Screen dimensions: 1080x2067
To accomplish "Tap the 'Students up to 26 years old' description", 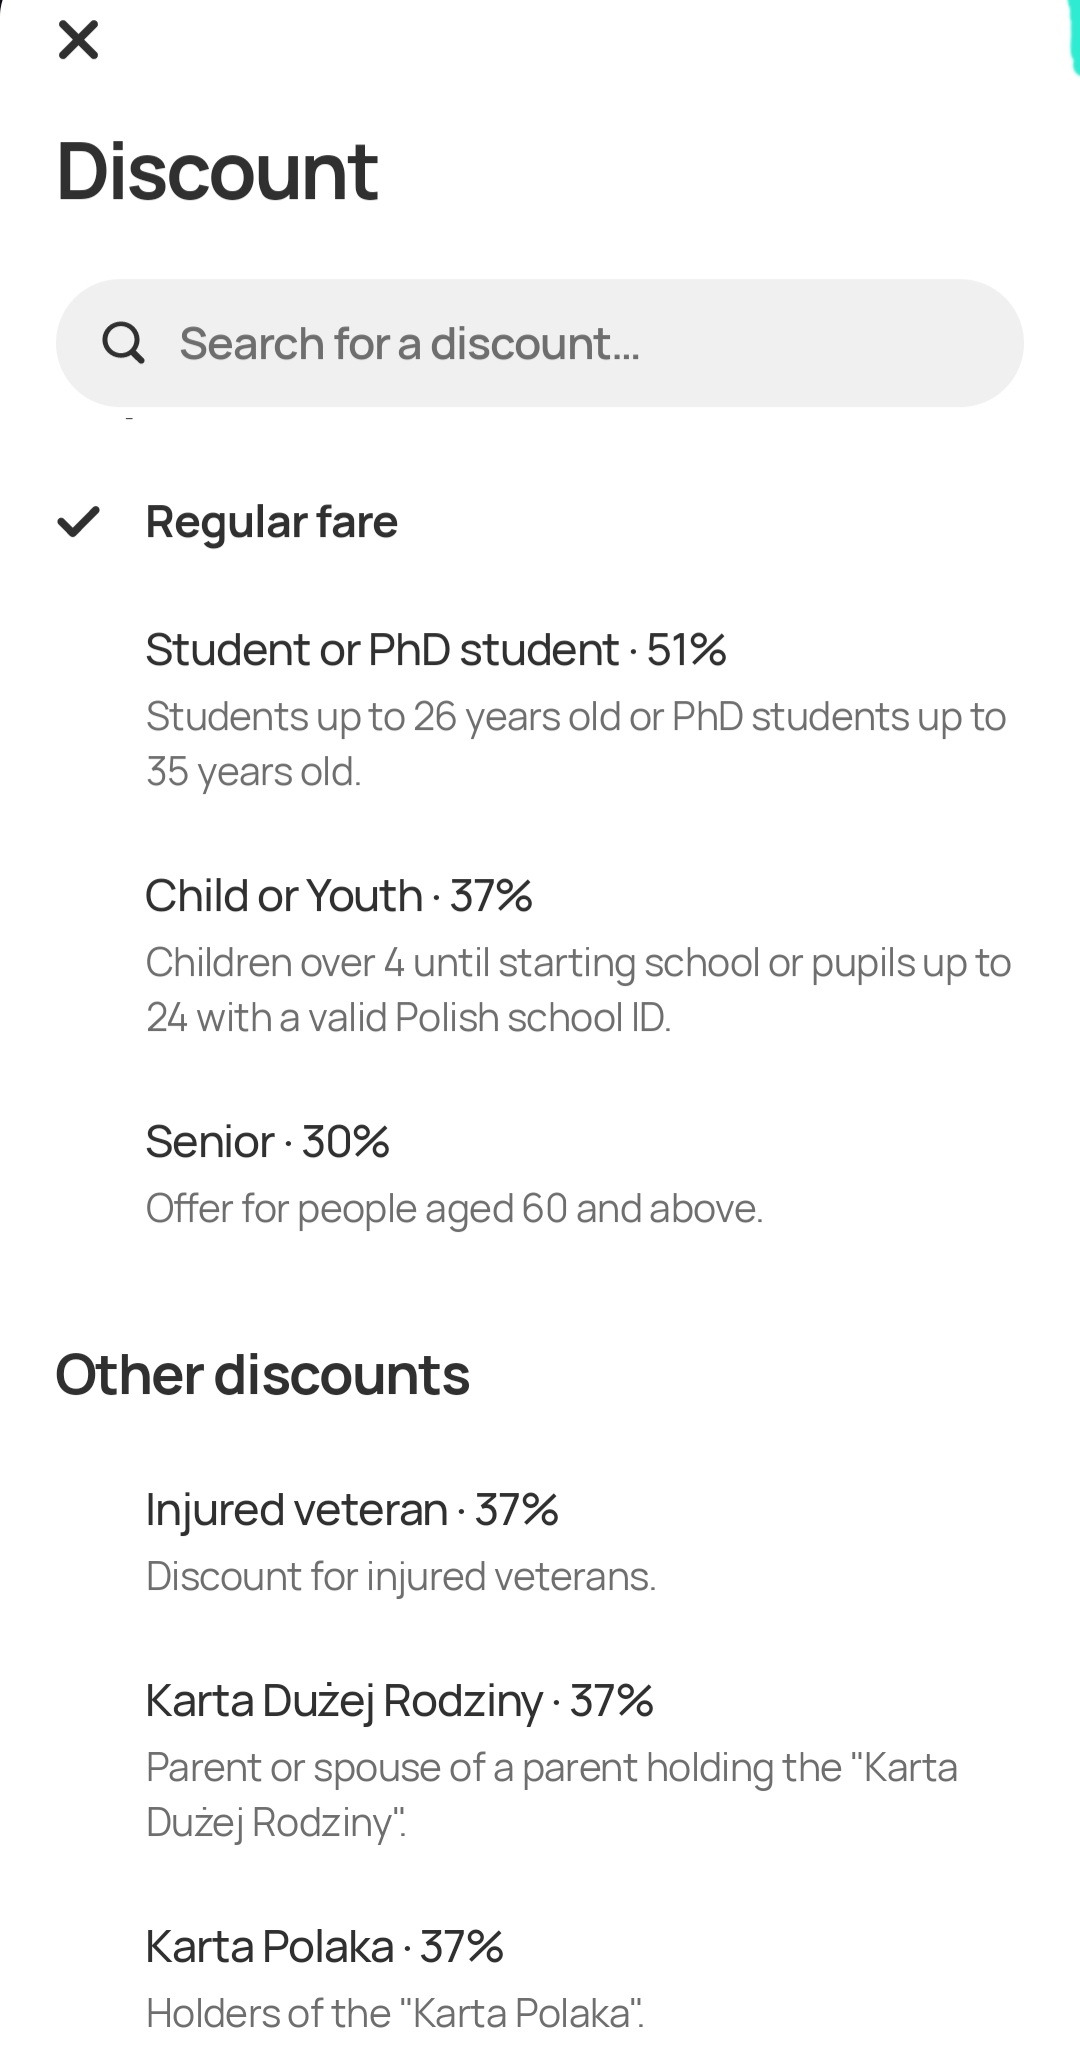I will (575, 743).
